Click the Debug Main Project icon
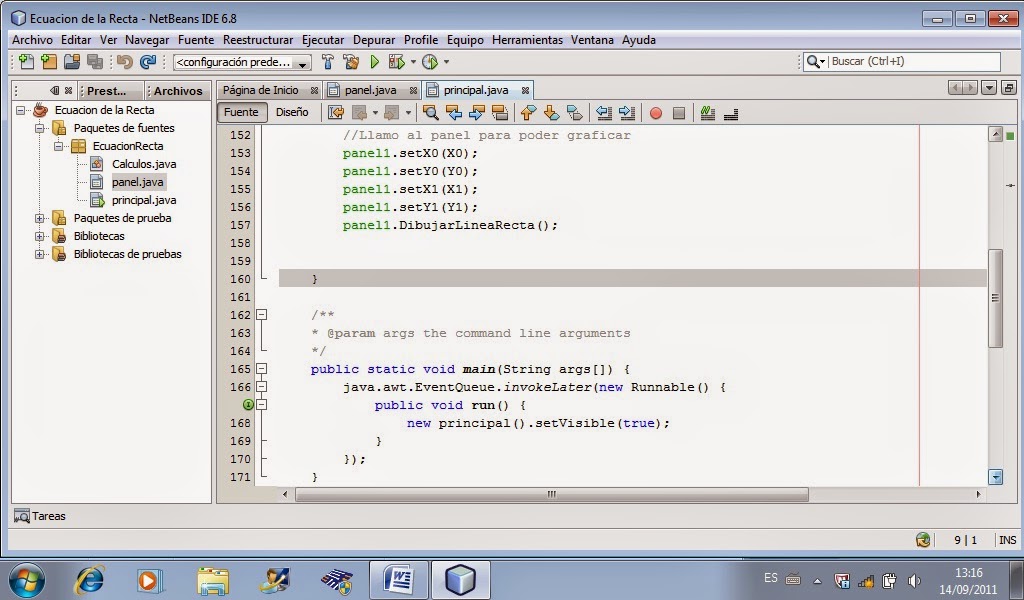Viewport: 1024px width, 600px height. [396, 62]
